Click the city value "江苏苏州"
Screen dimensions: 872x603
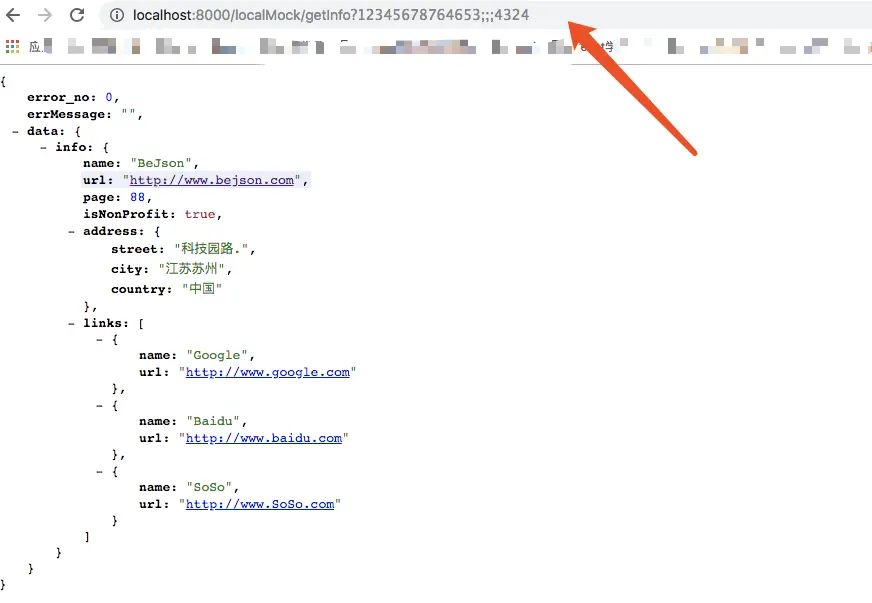coord(191,269)
